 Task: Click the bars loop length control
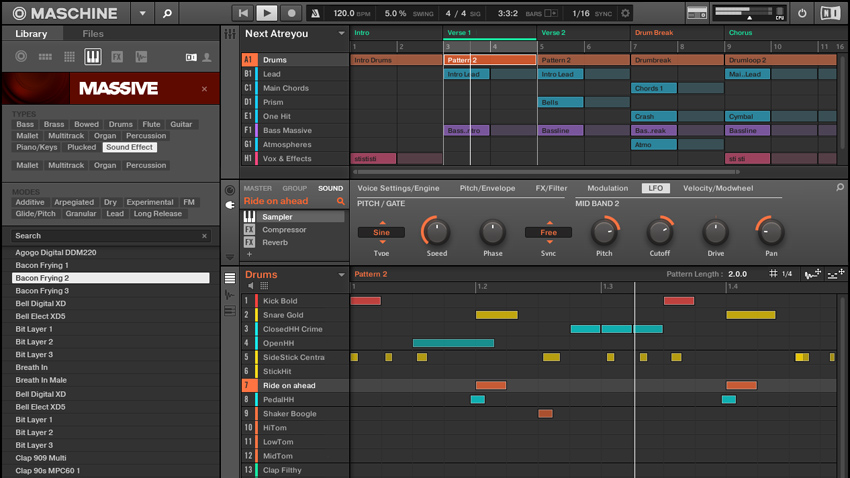tap(550, 13)
